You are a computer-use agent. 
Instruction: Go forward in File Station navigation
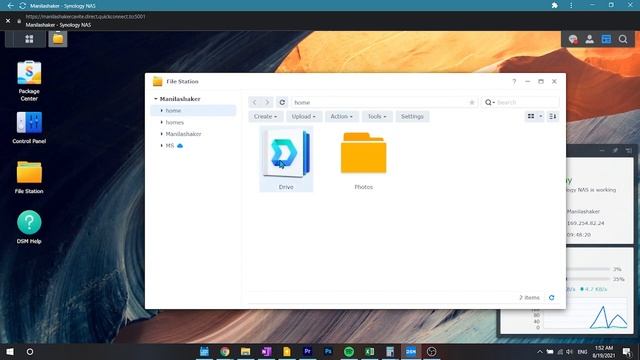pos(267,102)
